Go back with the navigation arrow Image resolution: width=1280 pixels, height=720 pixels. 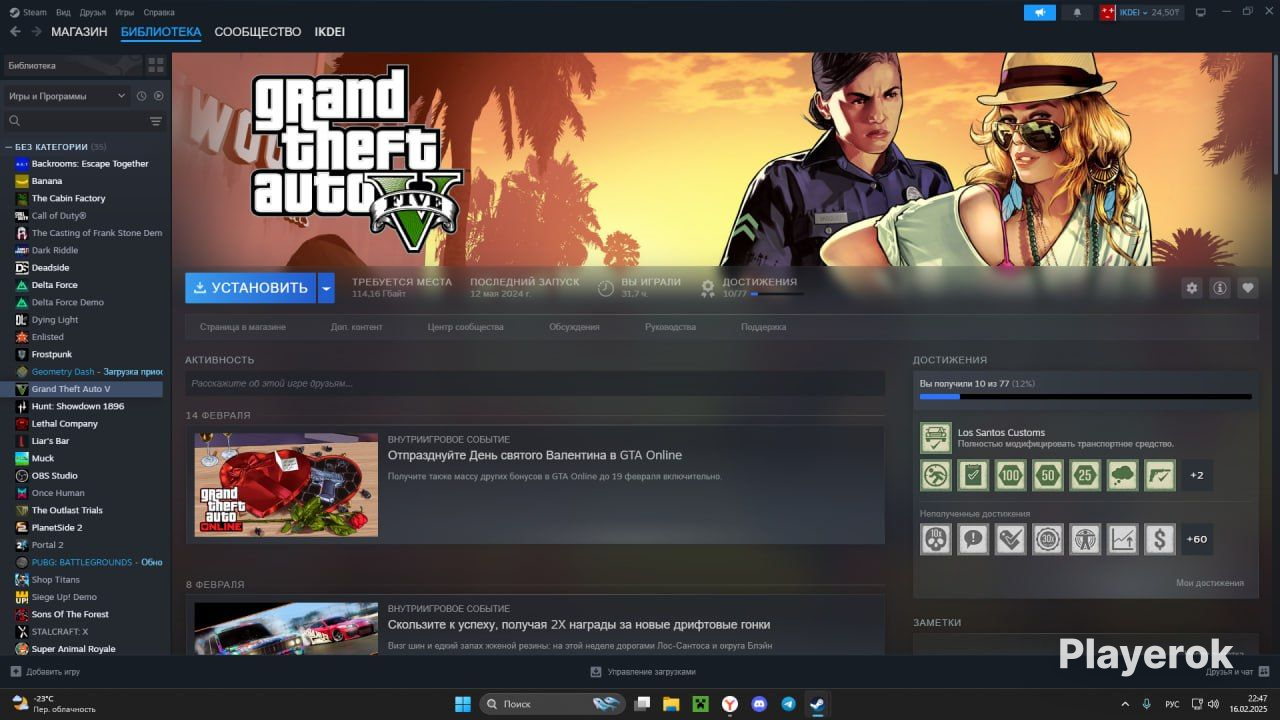pos(15,32)
